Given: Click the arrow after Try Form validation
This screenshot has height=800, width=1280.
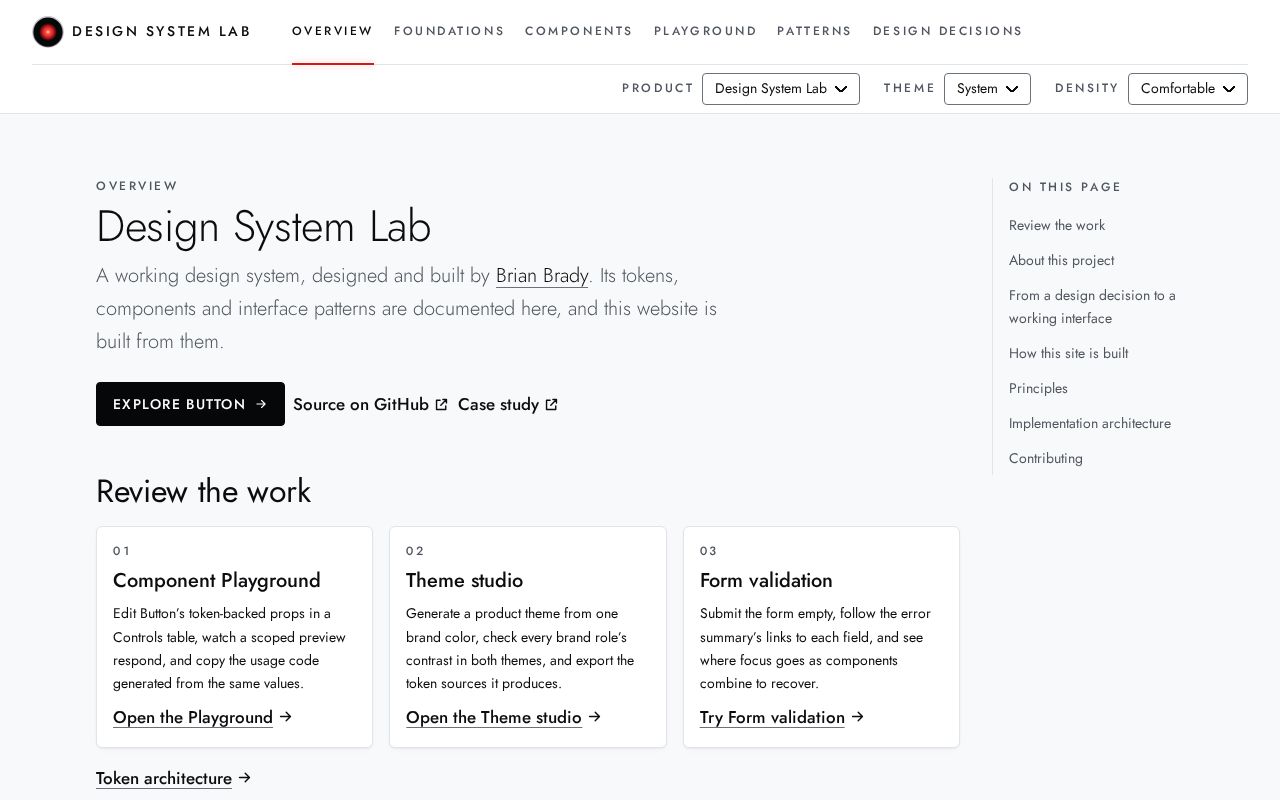Looking at the screenshot, I should click(858, 717).
